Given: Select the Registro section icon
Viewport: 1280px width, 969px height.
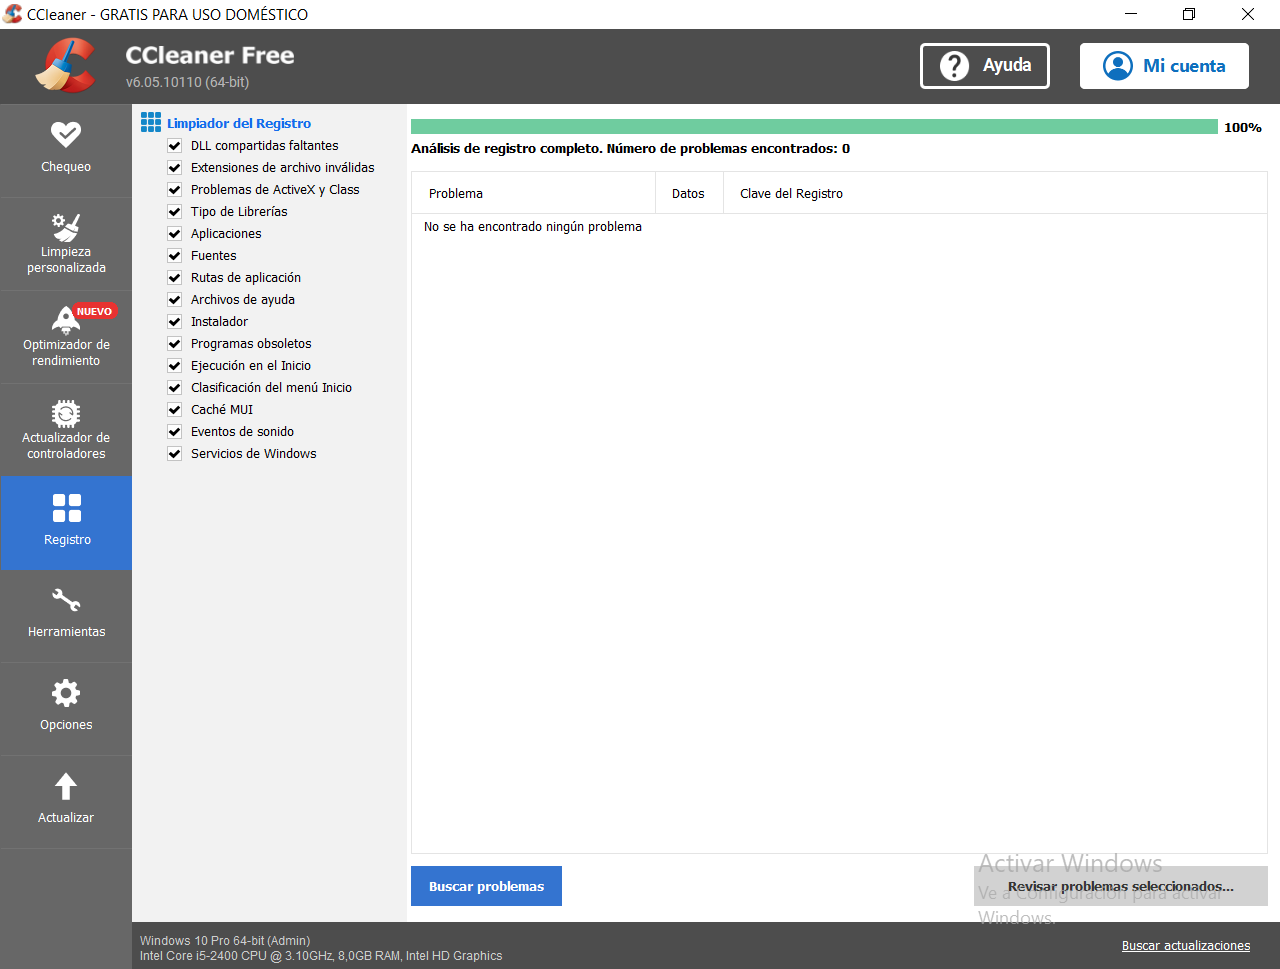Looking at the screenshot, I should point(67,508).
